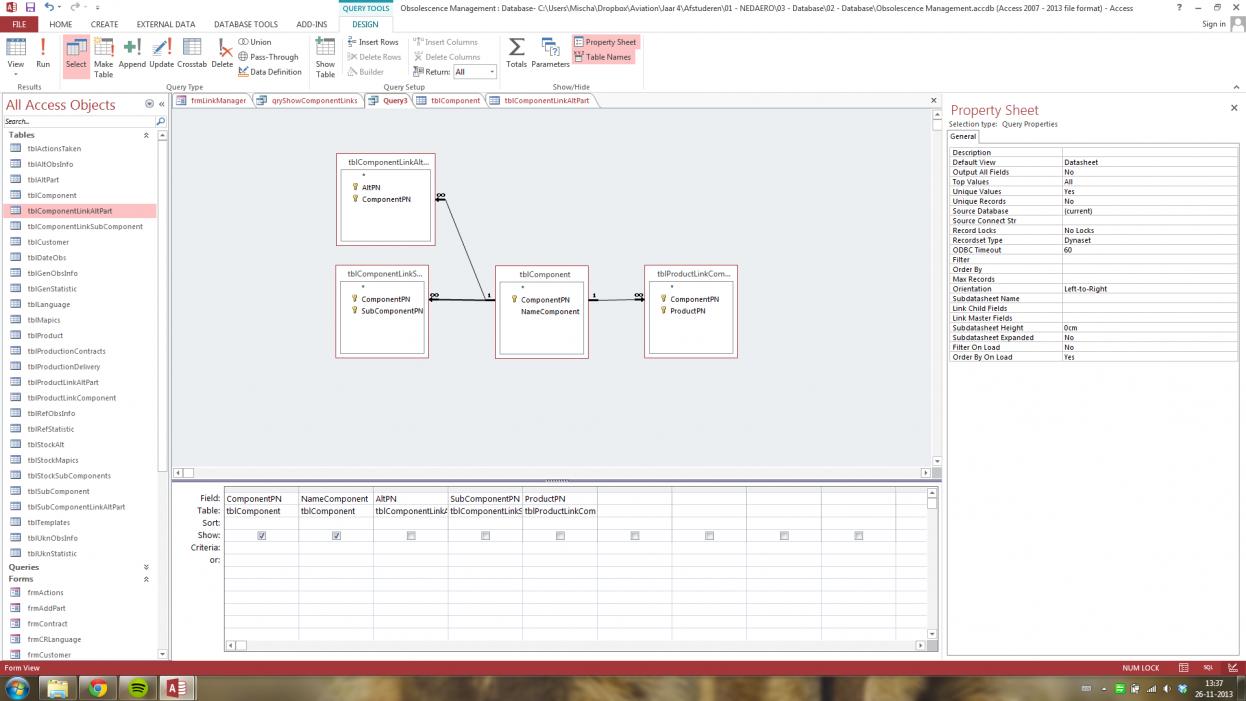Uncheck Show box for ComponentPN column
1246x701 pixels.
click(262, 536)
